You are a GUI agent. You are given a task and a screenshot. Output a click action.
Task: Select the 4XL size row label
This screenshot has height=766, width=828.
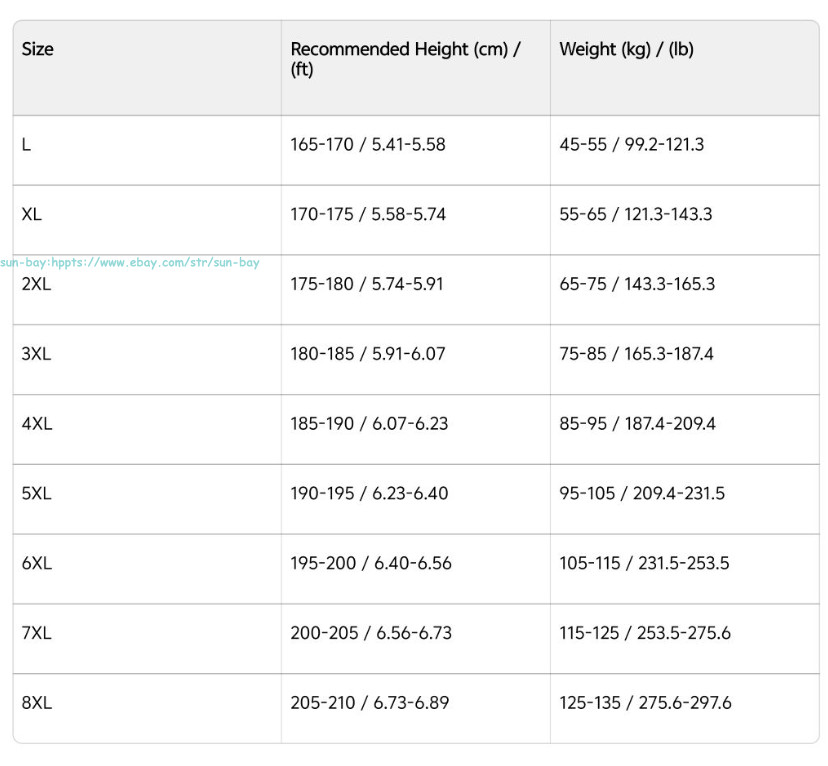(37, 423)
